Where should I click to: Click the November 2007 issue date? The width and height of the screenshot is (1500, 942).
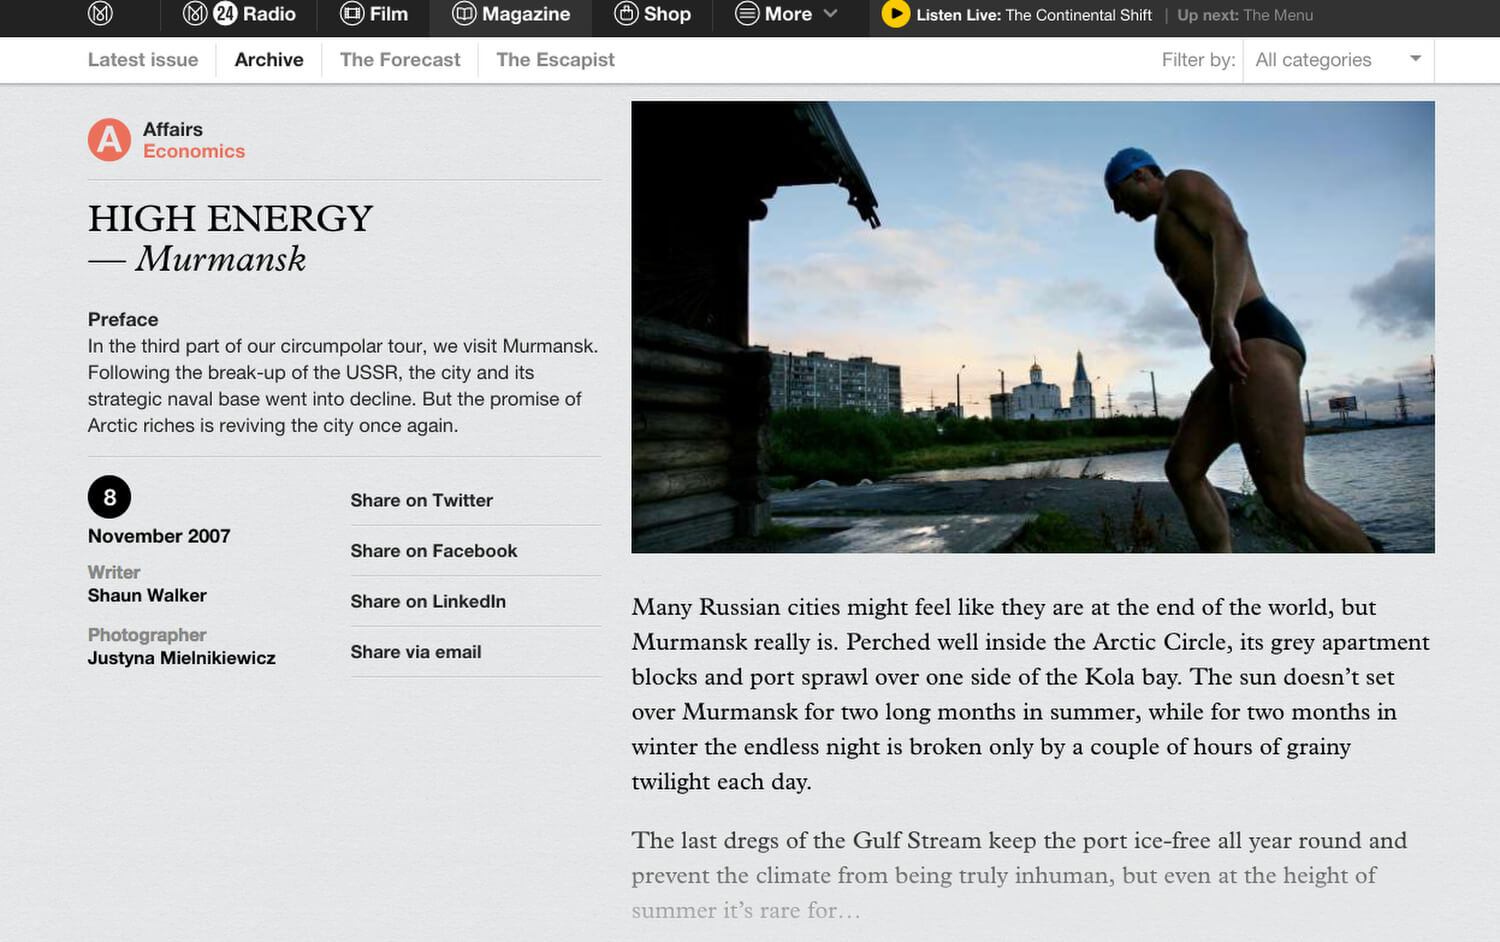pos(159,536)
